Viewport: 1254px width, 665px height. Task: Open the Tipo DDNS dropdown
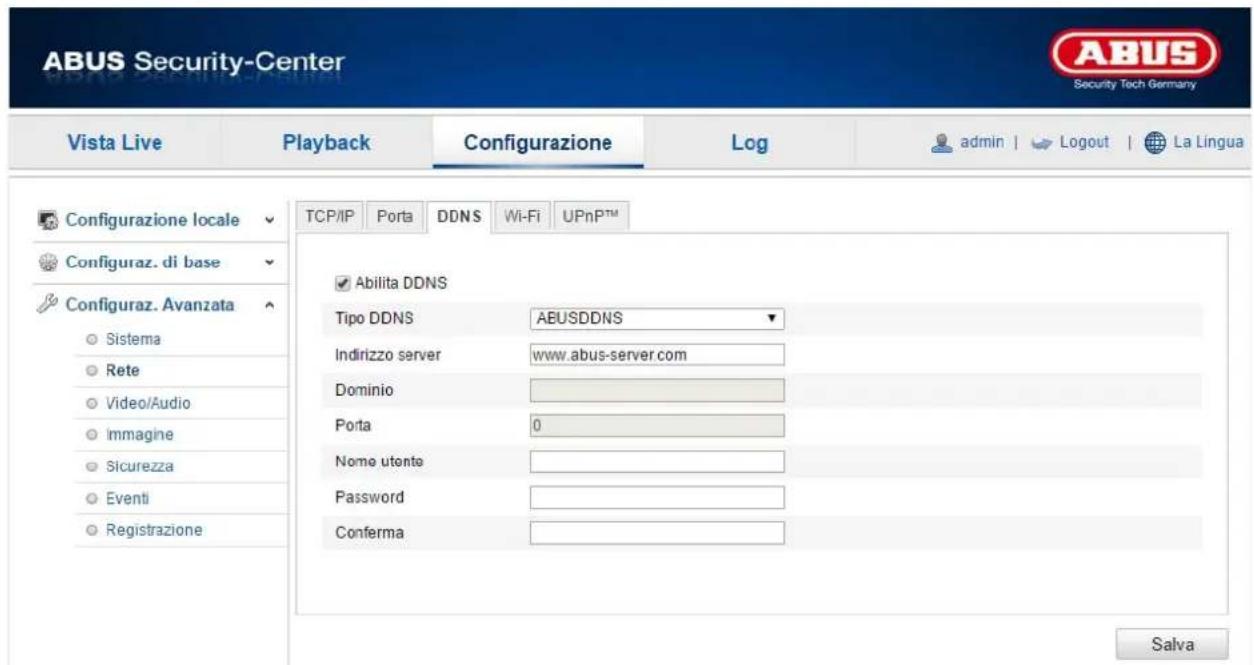coord(656,319)
